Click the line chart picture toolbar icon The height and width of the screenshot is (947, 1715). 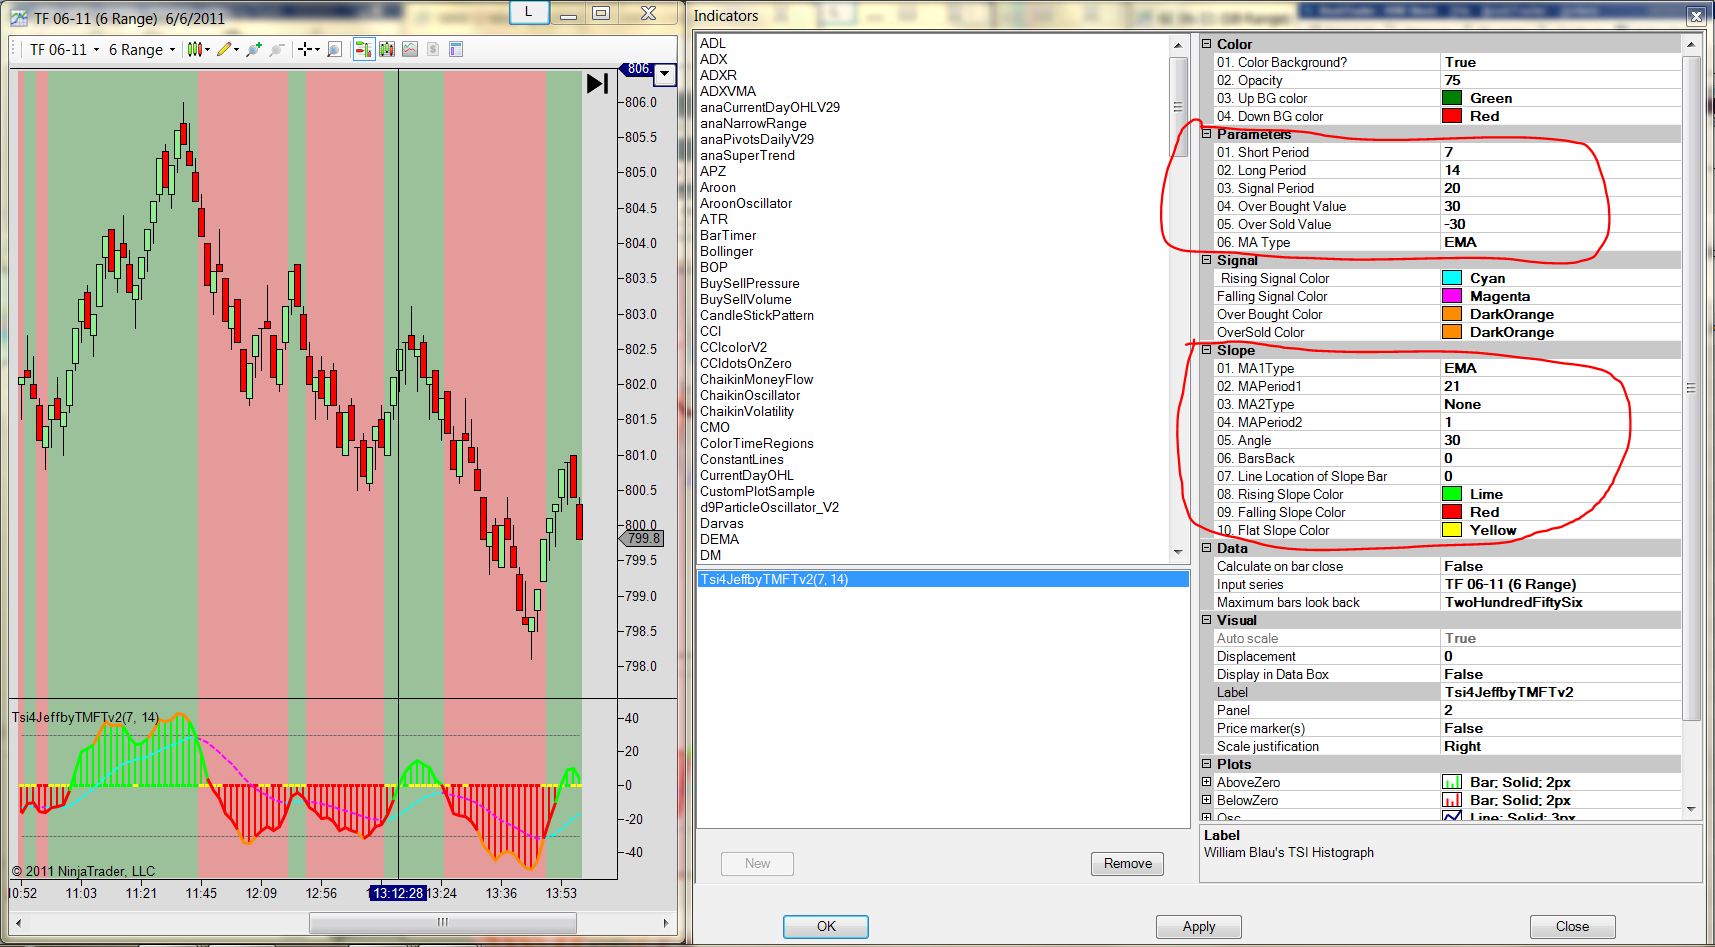click(410, 49)
